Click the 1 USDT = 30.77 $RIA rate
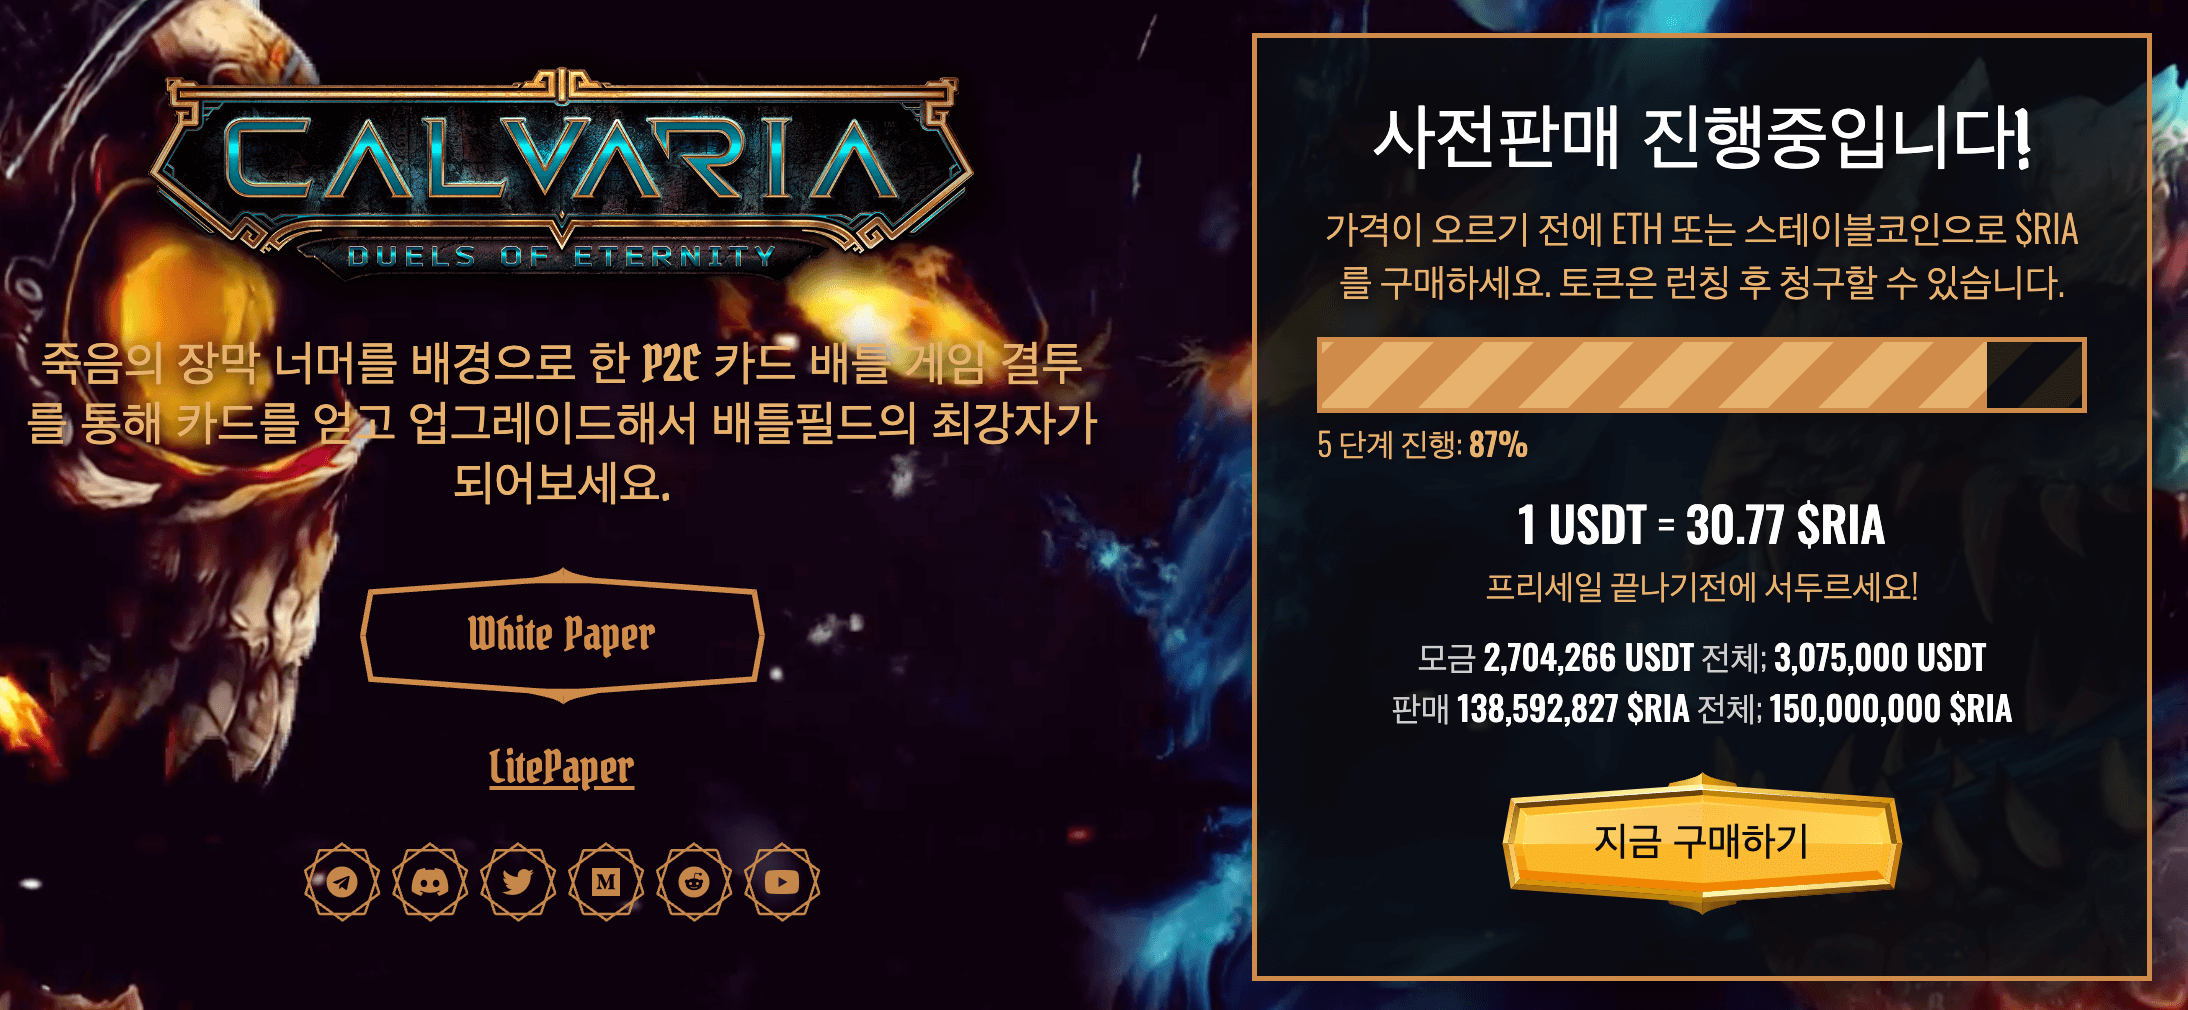 click(x=1701, y=525)
